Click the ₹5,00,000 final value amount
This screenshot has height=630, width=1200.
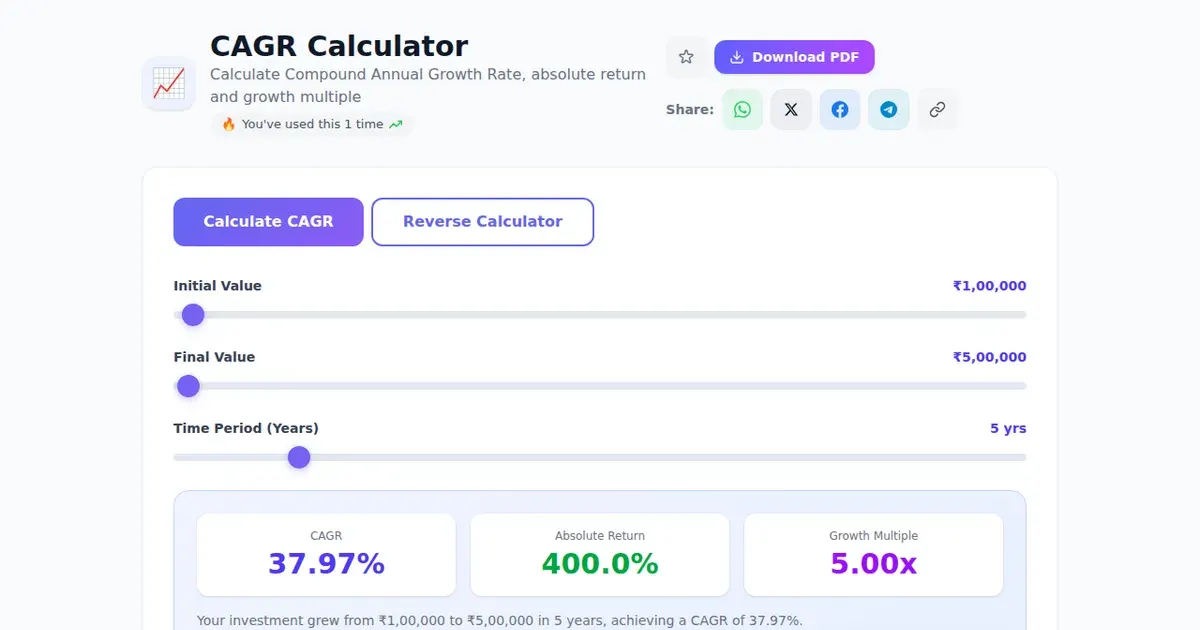pyautogui.click(x=989, y=357)
